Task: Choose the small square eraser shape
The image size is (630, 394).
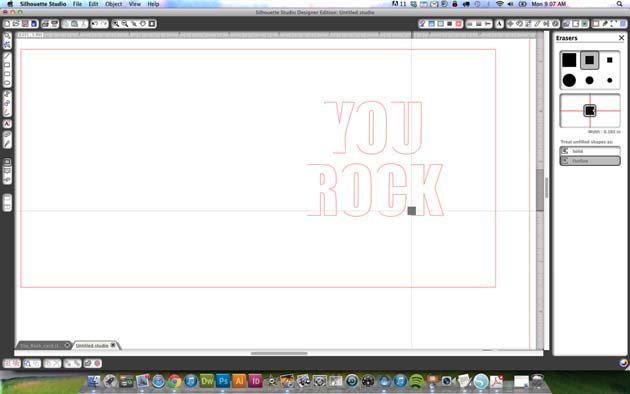Action: [x=610, y=60]
